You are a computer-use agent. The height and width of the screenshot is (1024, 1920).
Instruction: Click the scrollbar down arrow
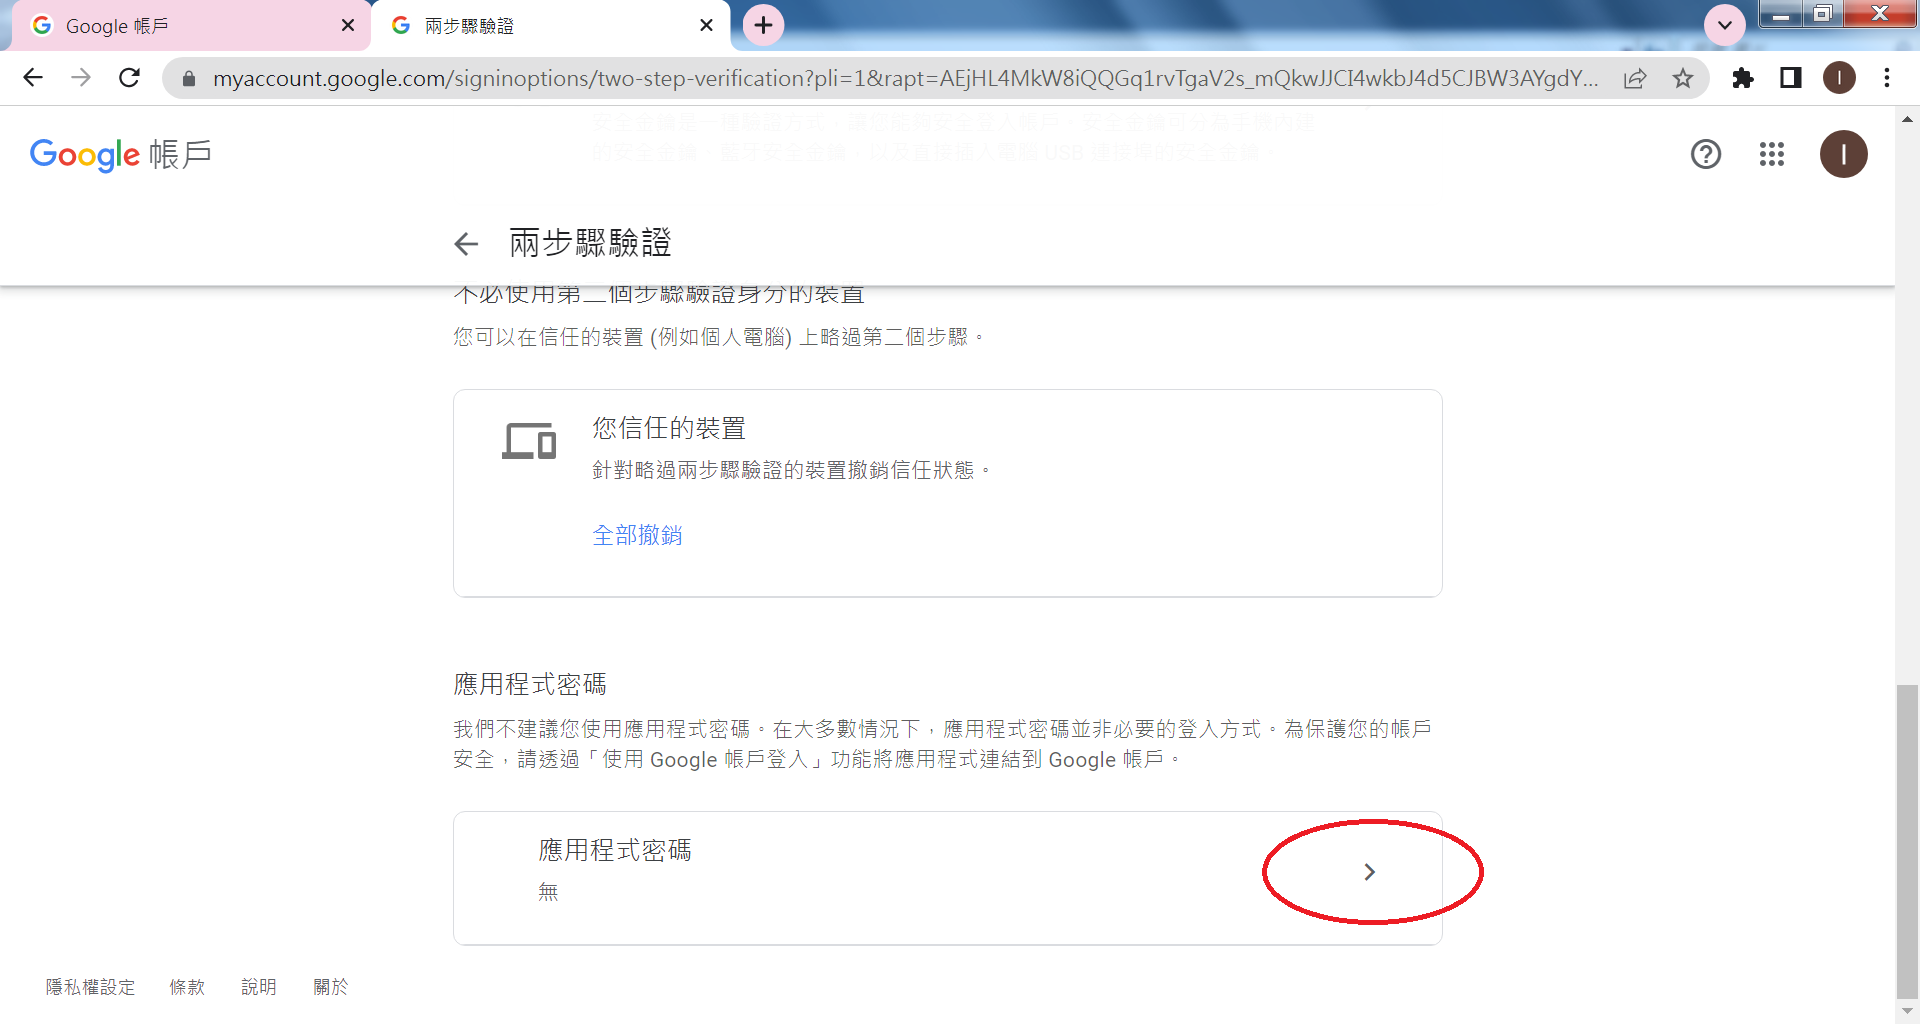pyautogui.click(x=1907, y=1010)
